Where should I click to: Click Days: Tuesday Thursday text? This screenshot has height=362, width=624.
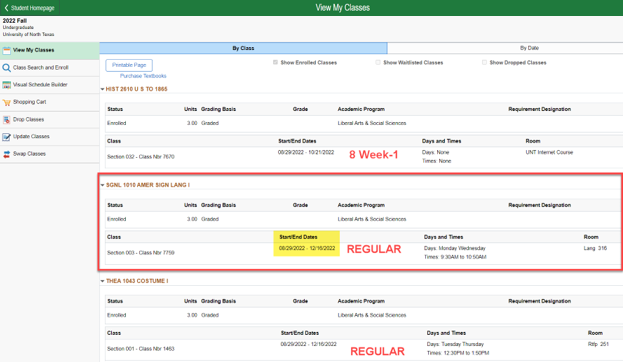[x=455, y=344]
